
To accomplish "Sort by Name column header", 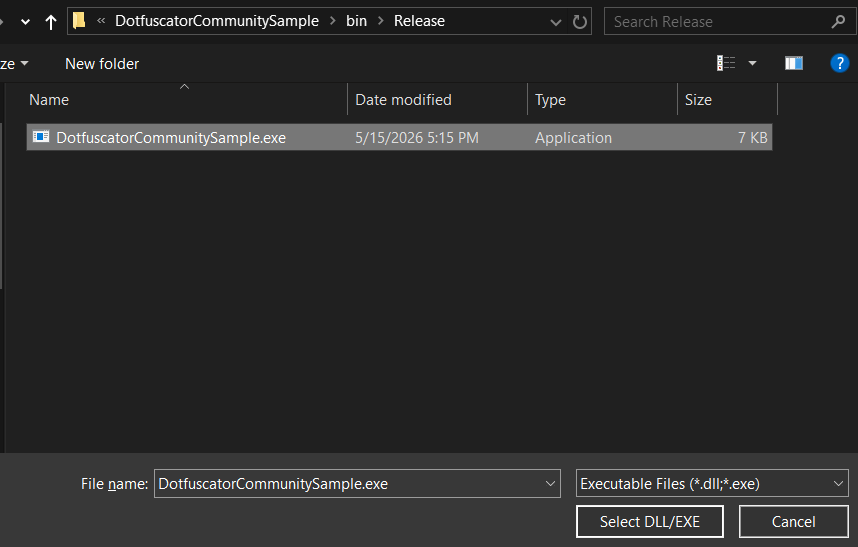I will [186, 100].
